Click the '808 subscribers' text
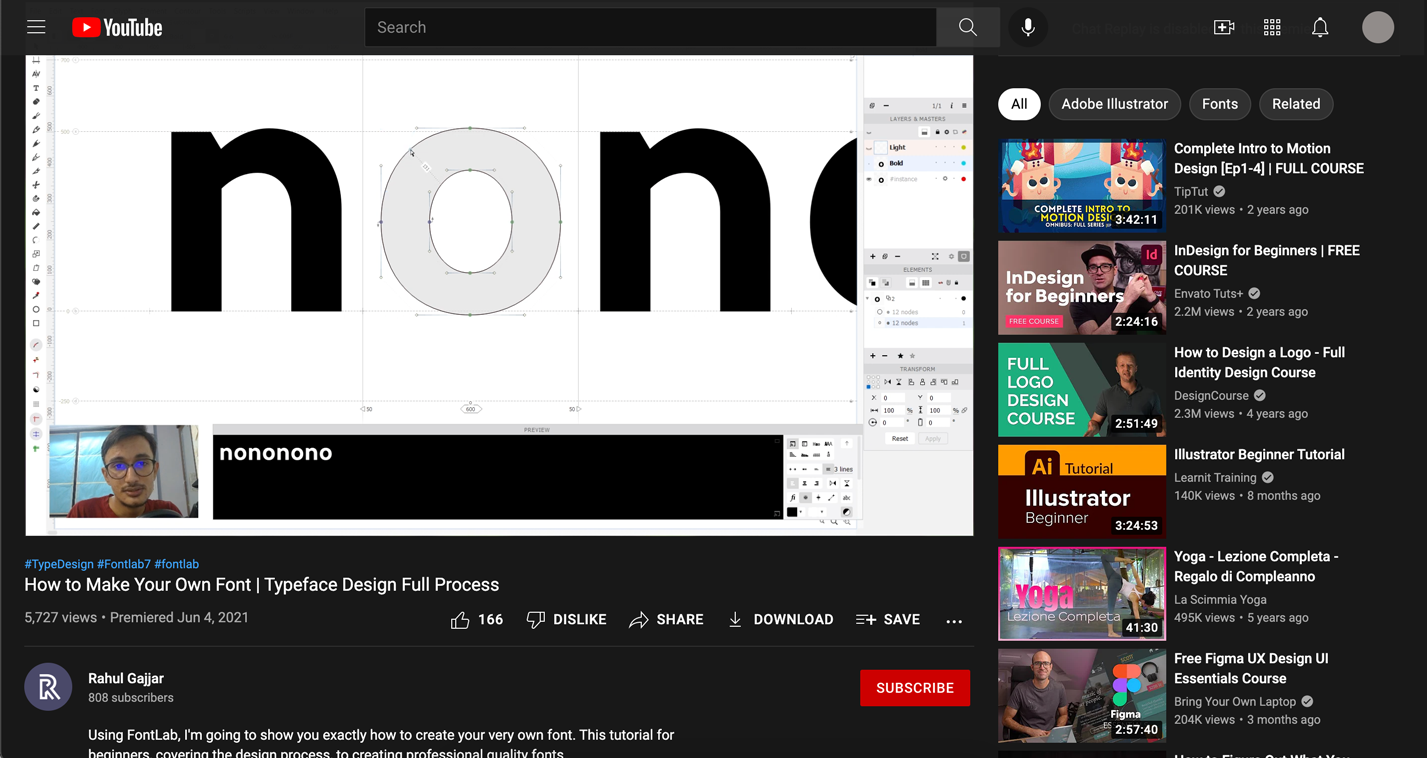 tap(131, 698)
